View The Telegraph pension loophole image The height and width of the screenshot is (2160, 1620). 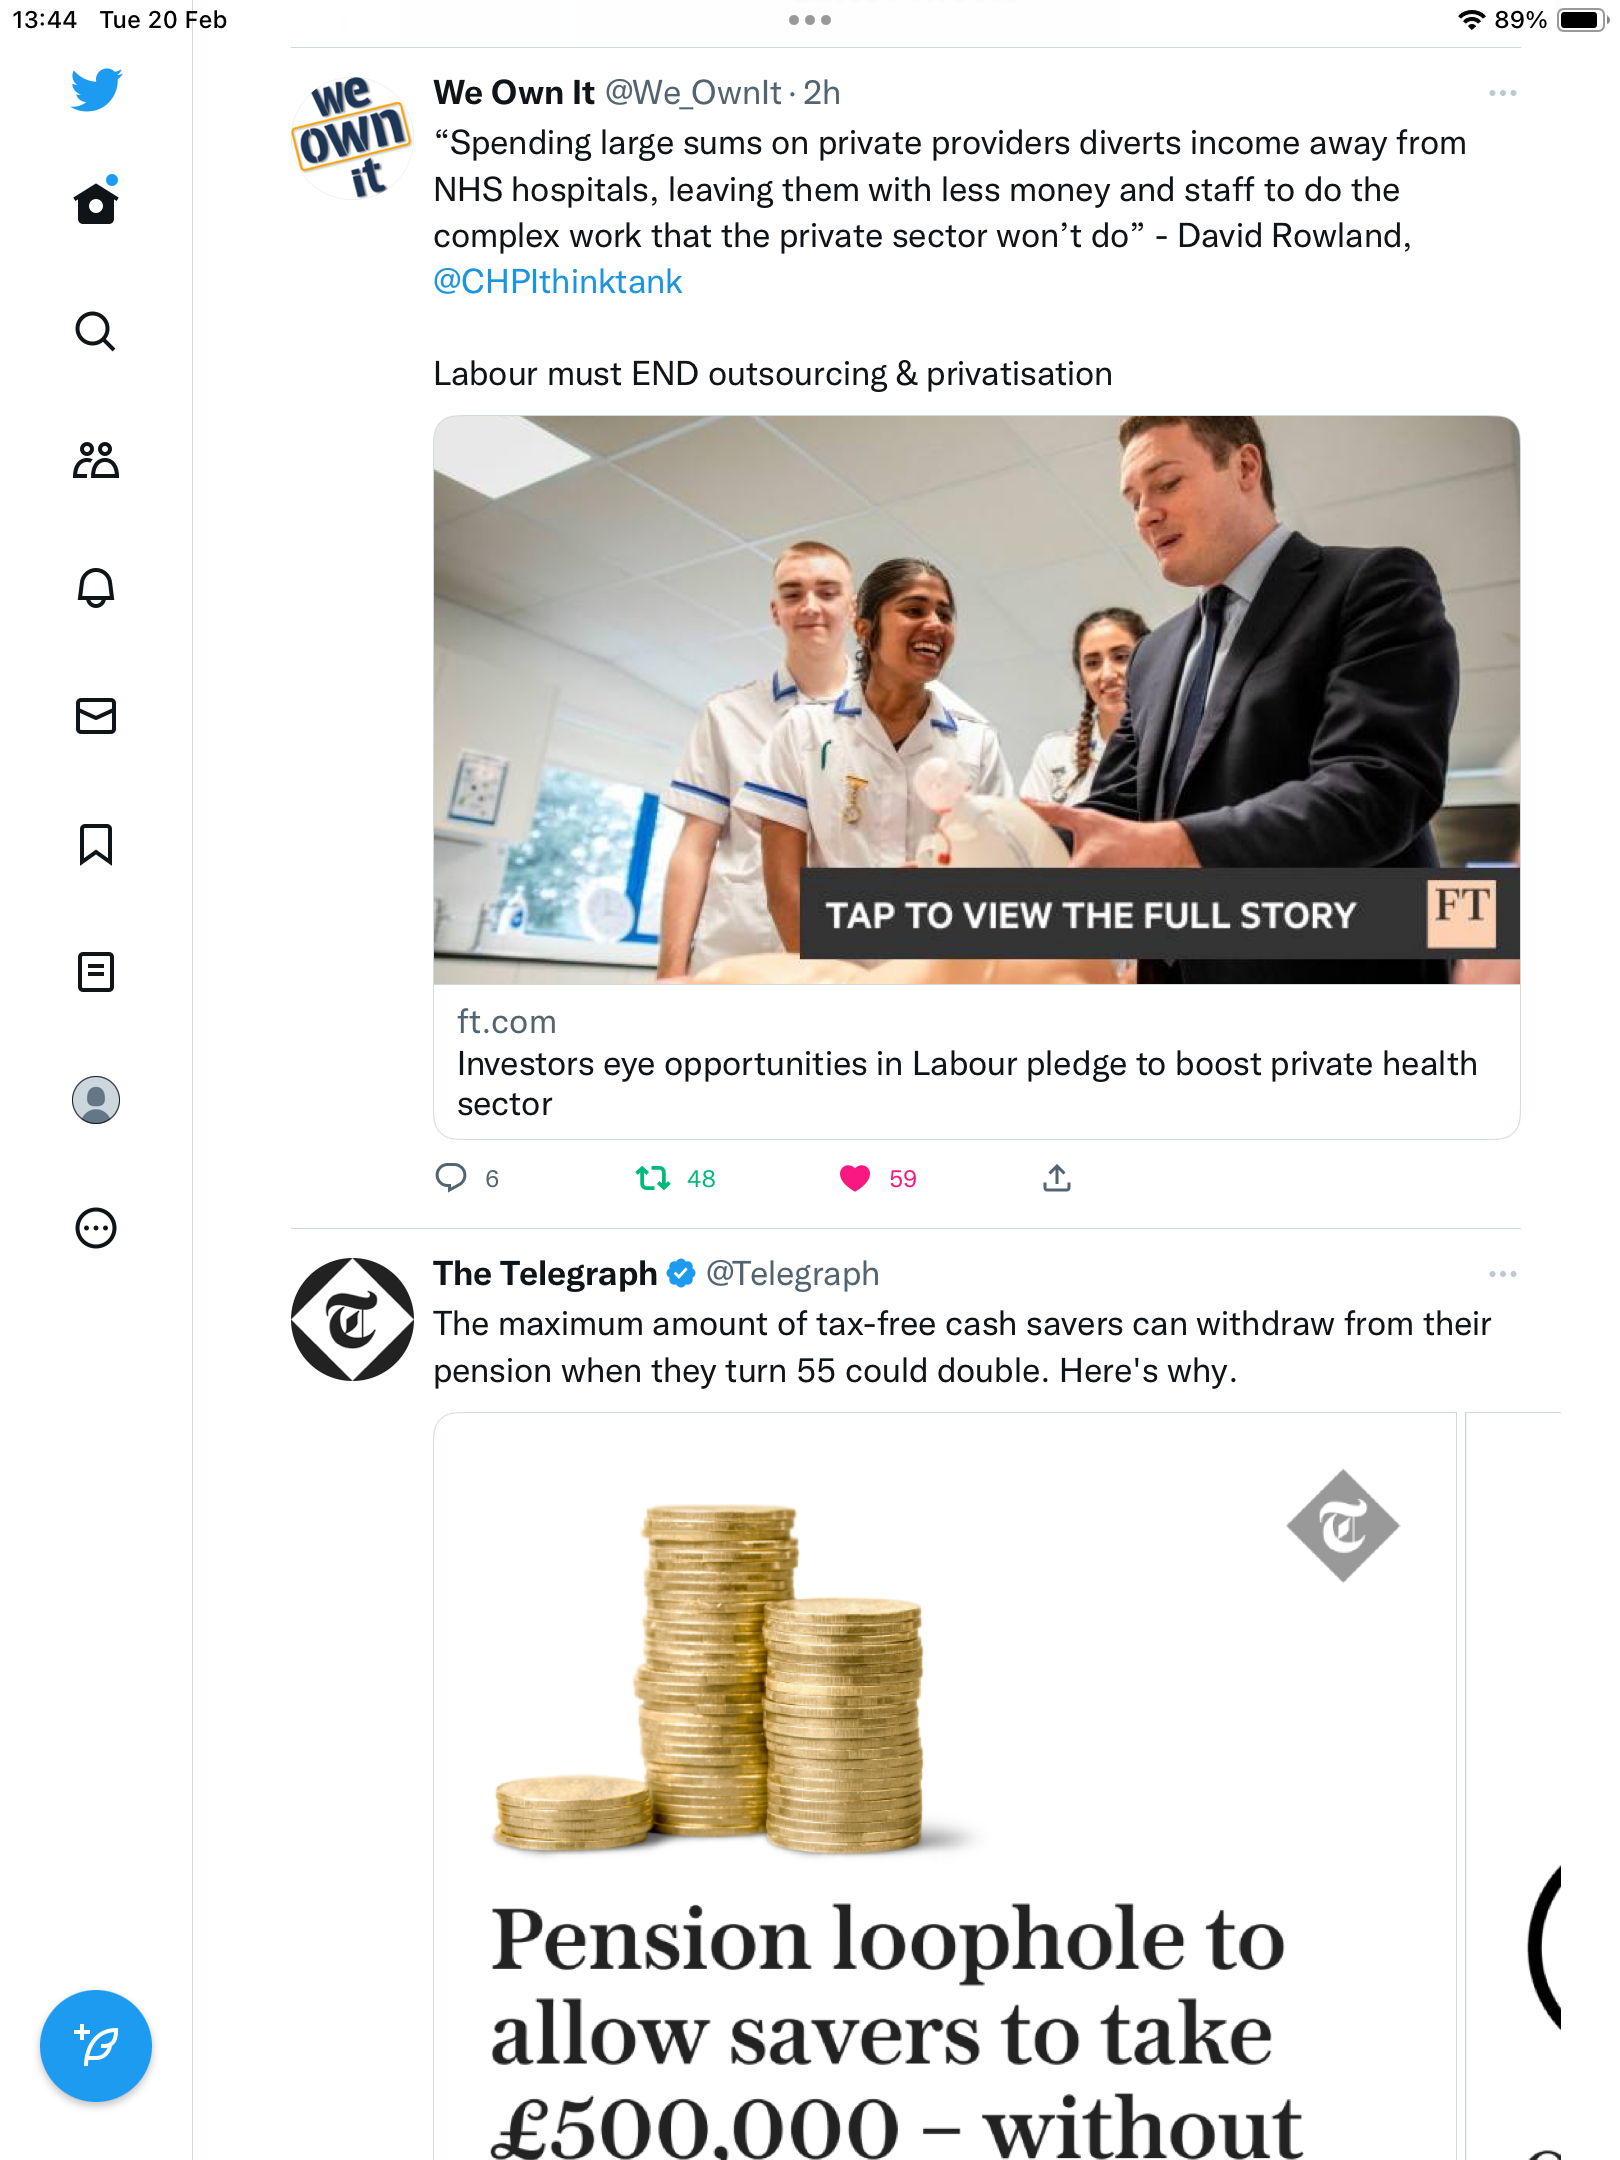(x=945, y=1786)
